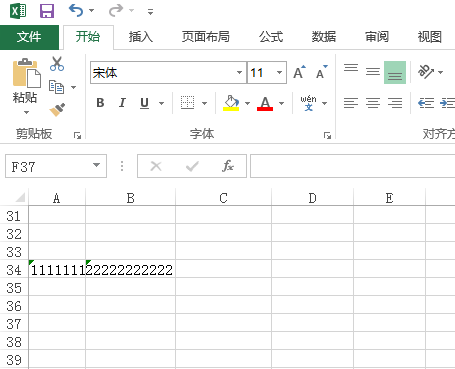The height and width of the screenshot is (369, 455).
Task: Click the Copy icon
Action: [x=56, y=87]
